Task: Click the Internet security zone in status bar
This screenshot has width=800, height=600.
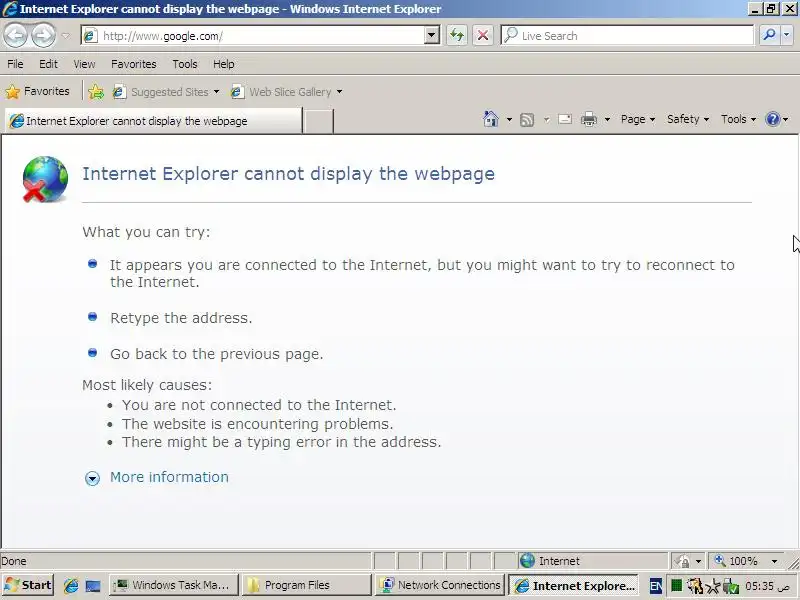Action: (x=592, y=561)
